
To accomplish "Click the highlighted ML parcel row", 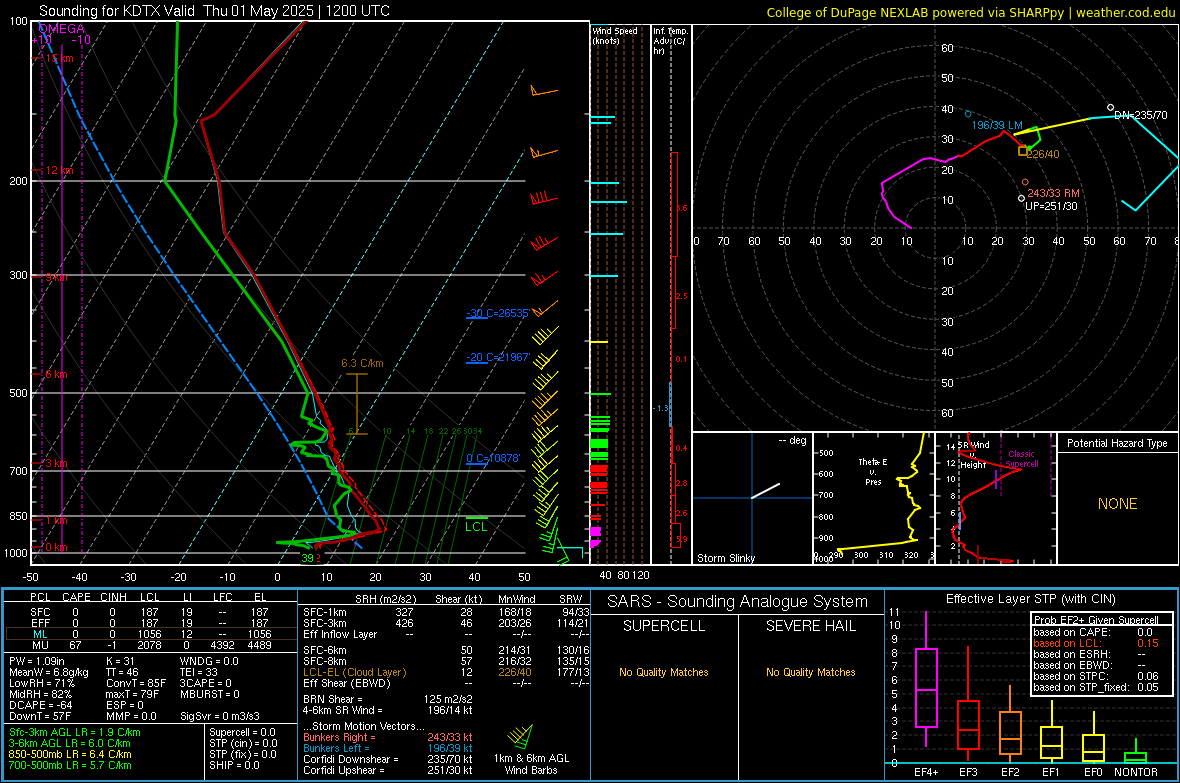I will (150, 634).
